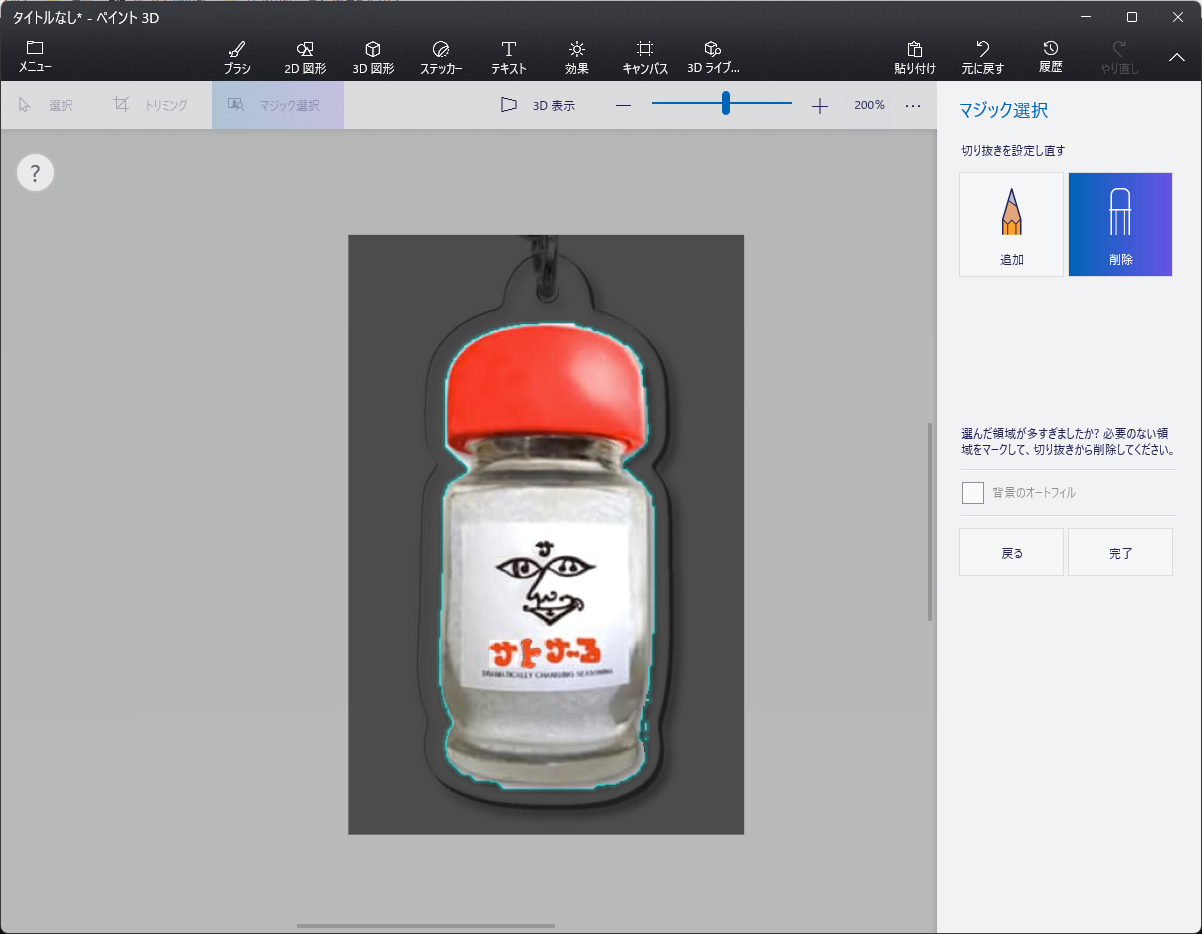Collapse the ribbon with the chevron arrow
Screen dimensions: 1202x934
[x=1177, y=57]
